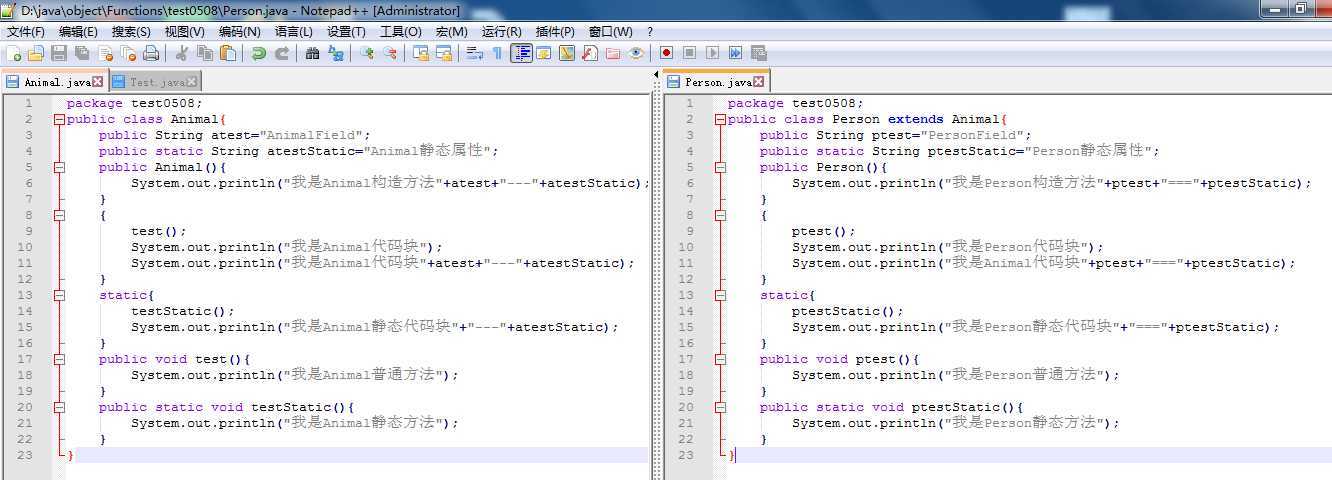Image resolution: width=1332 pixels, height=480 pixels.
Task: Activate the Person.java tab
Action: (715, 82)
